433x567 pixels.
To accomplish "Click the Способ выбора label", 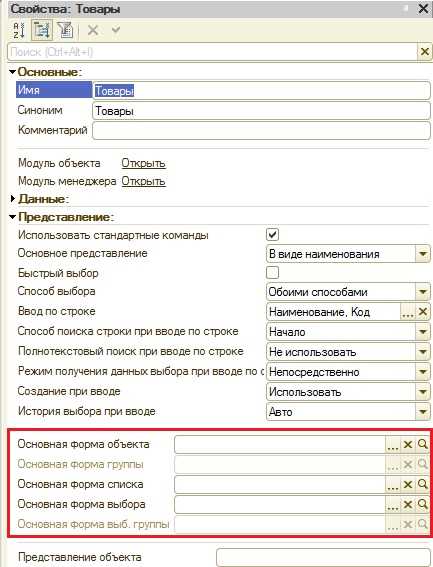I will [x=57, y=291].
